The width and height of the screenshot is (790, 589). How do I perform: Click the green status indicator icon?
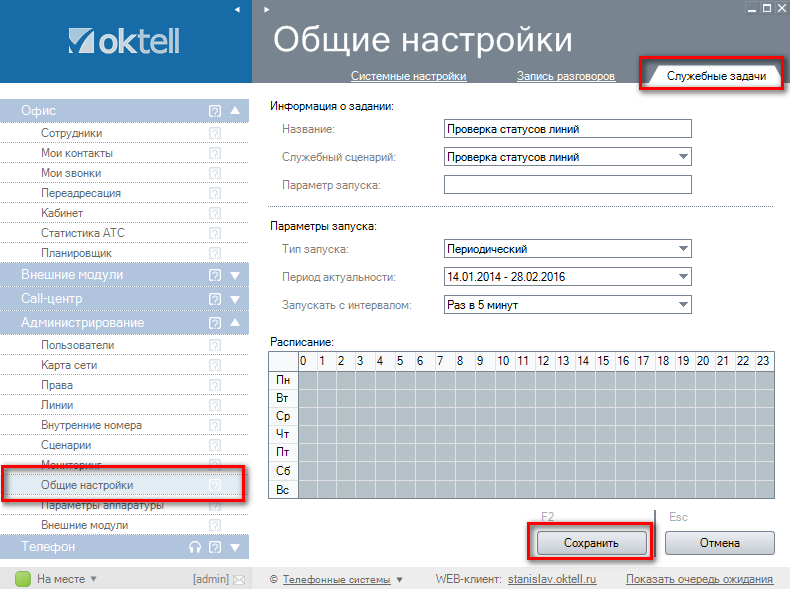pos(22,579)
